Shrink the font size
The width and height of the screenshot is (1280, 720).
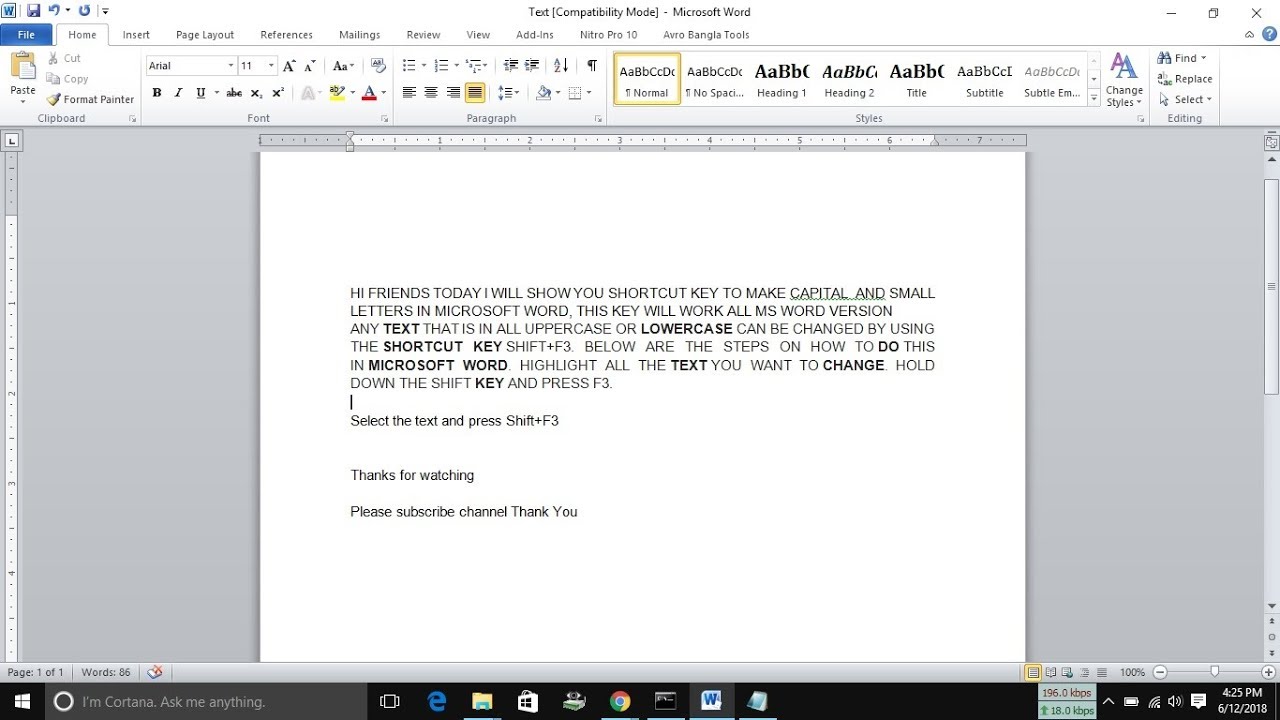[x=310, y=66]
